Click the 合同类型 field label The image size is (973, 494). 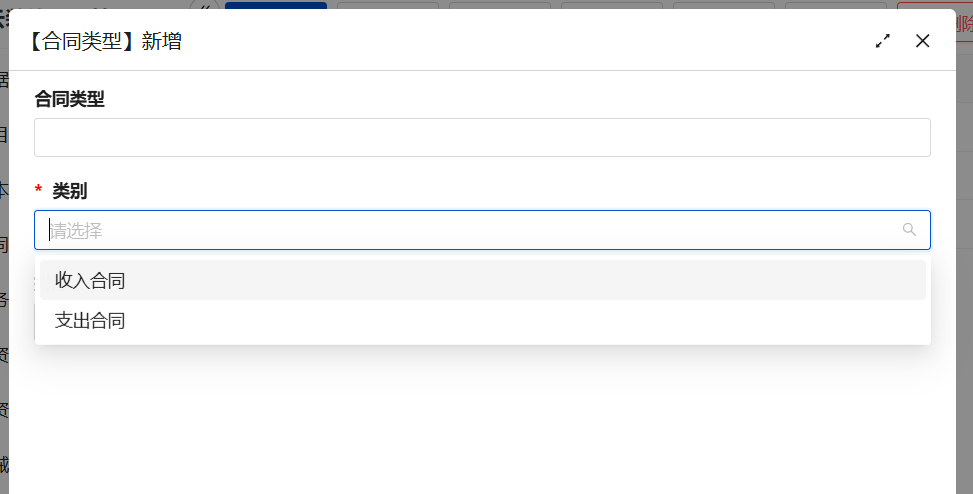[70, 98]
